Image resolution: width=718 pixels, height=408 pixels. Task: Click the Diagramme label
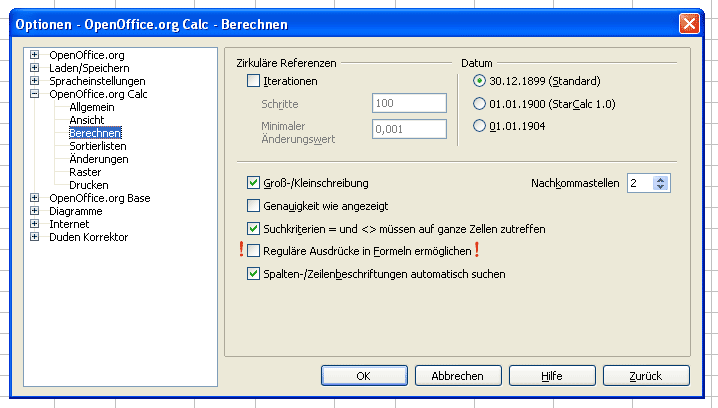(x=76, y=211)
